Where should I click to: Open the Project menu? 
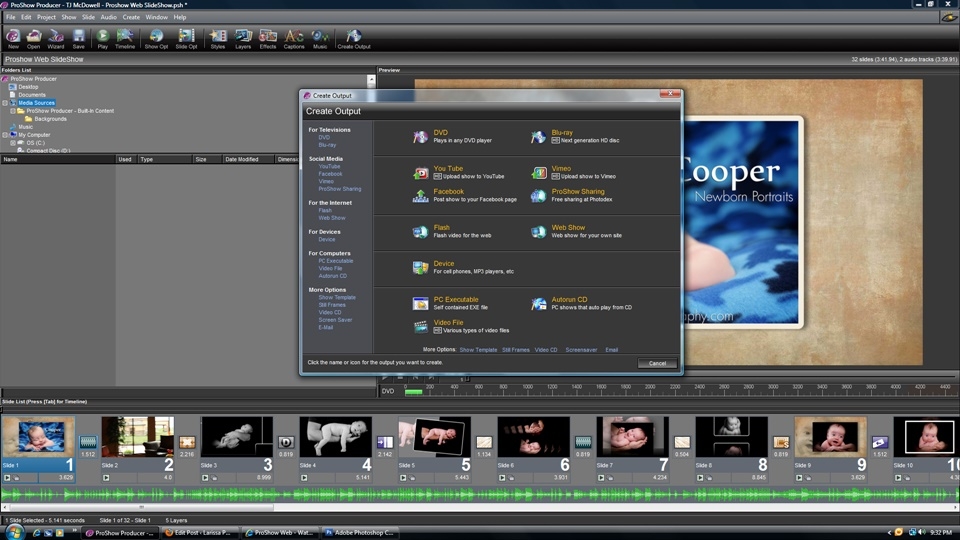pos(46,17)
